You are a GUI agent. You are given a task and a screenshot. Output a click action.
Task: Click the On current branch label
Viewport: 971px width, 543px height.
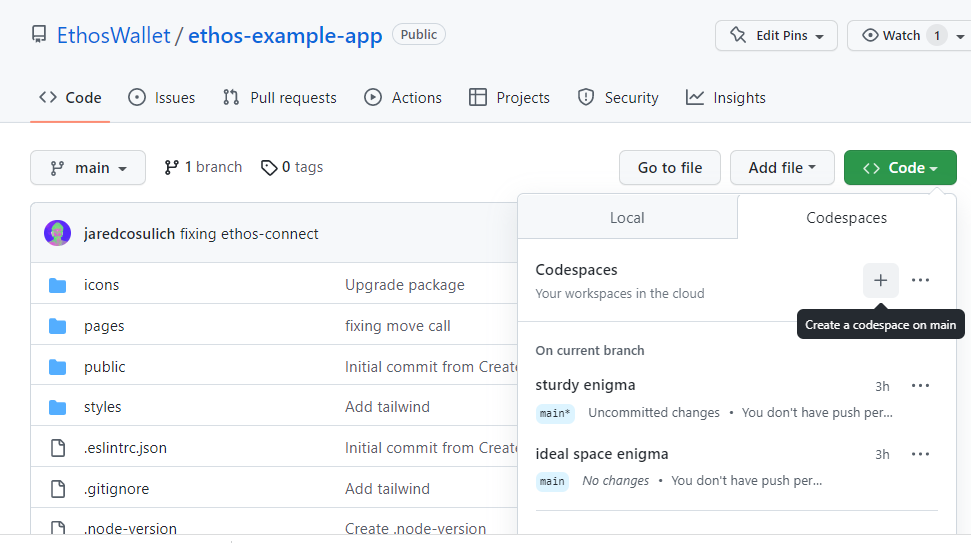pos(590,350)
